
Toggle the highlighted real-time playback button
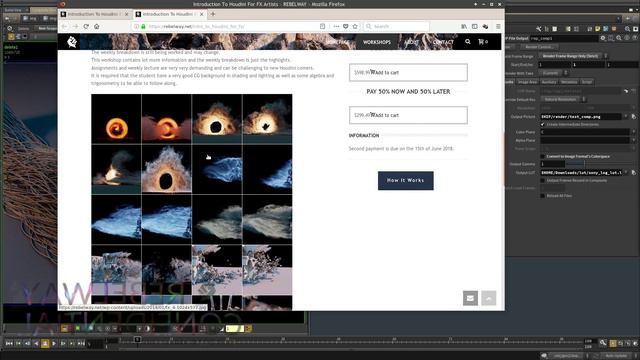[613, 343]
